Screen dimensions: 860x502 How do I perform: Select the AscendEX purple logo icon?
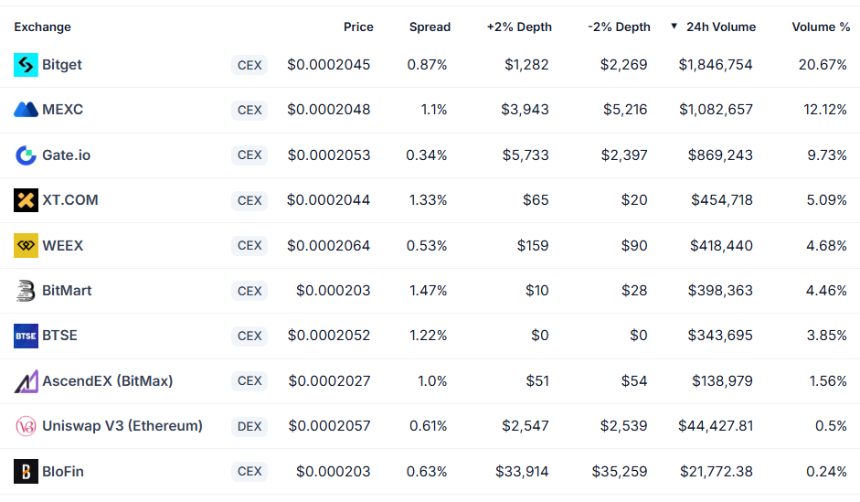(x=26, y=381)
